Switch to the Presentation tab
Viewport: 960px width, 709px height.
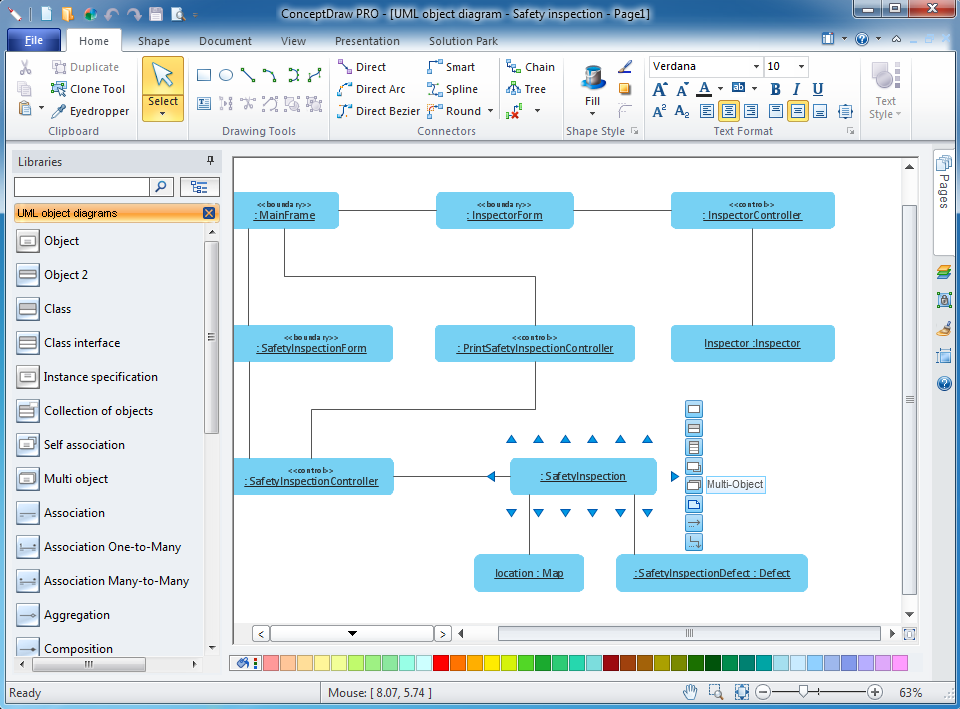pos(367,41)
